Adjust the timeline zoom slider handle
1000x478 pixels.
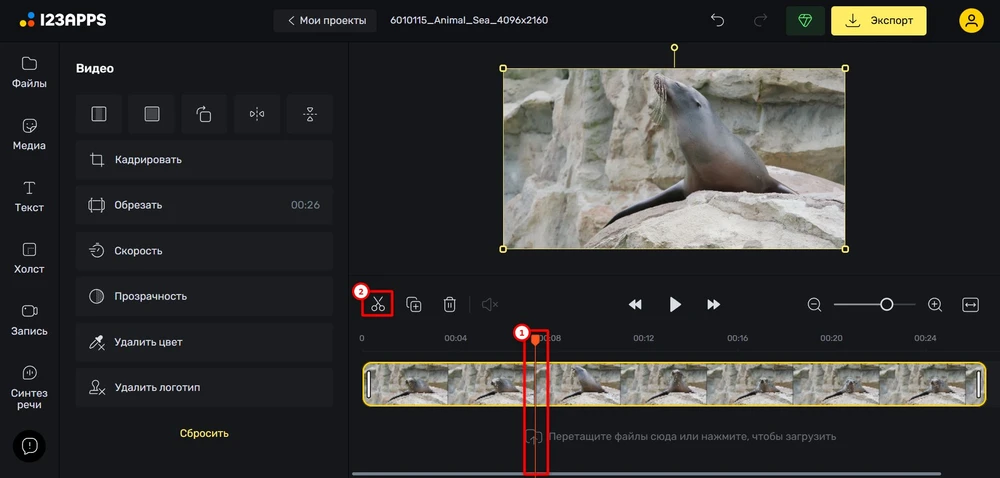(x=886, y=305)
